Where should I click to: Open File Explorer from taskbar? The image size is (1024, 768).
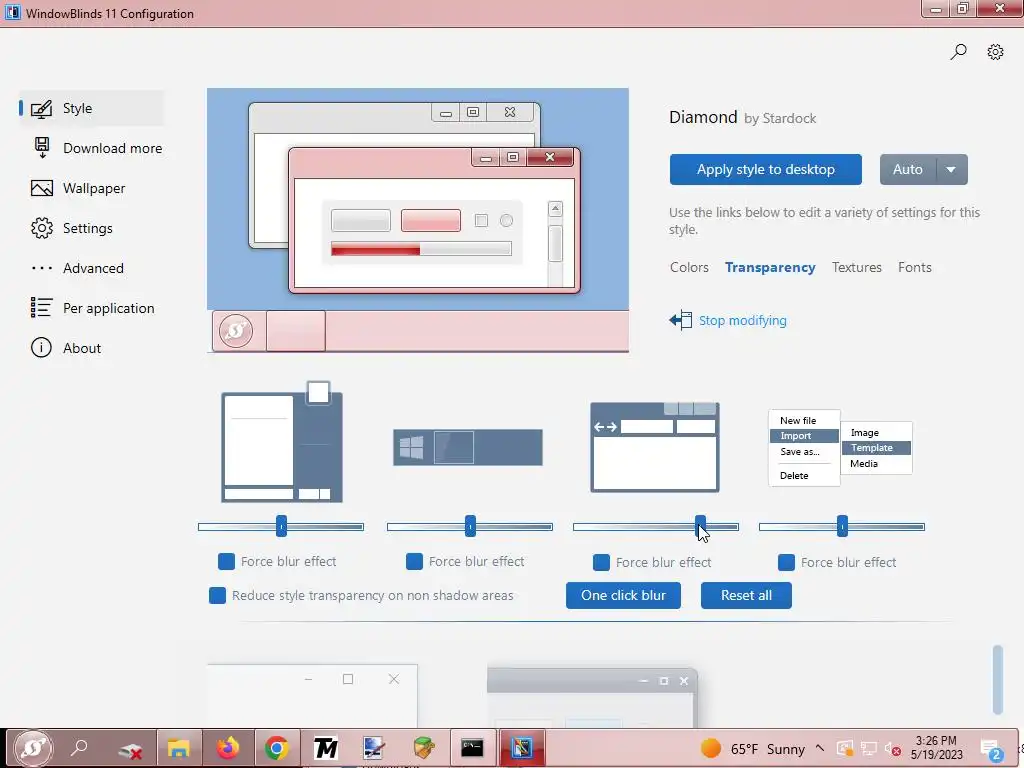(x=178, y=748)
